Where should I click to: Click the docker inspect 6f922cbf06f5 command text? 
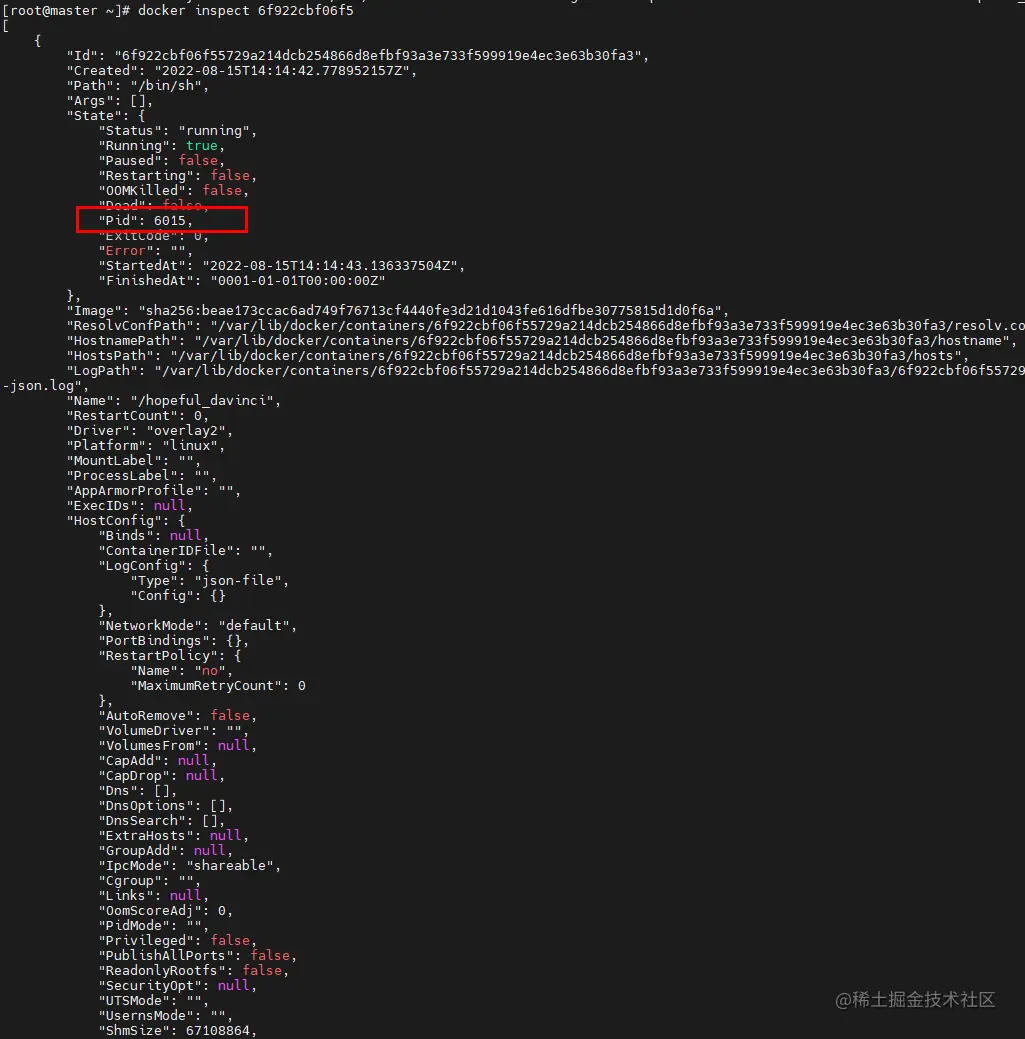tap(246, 11)
